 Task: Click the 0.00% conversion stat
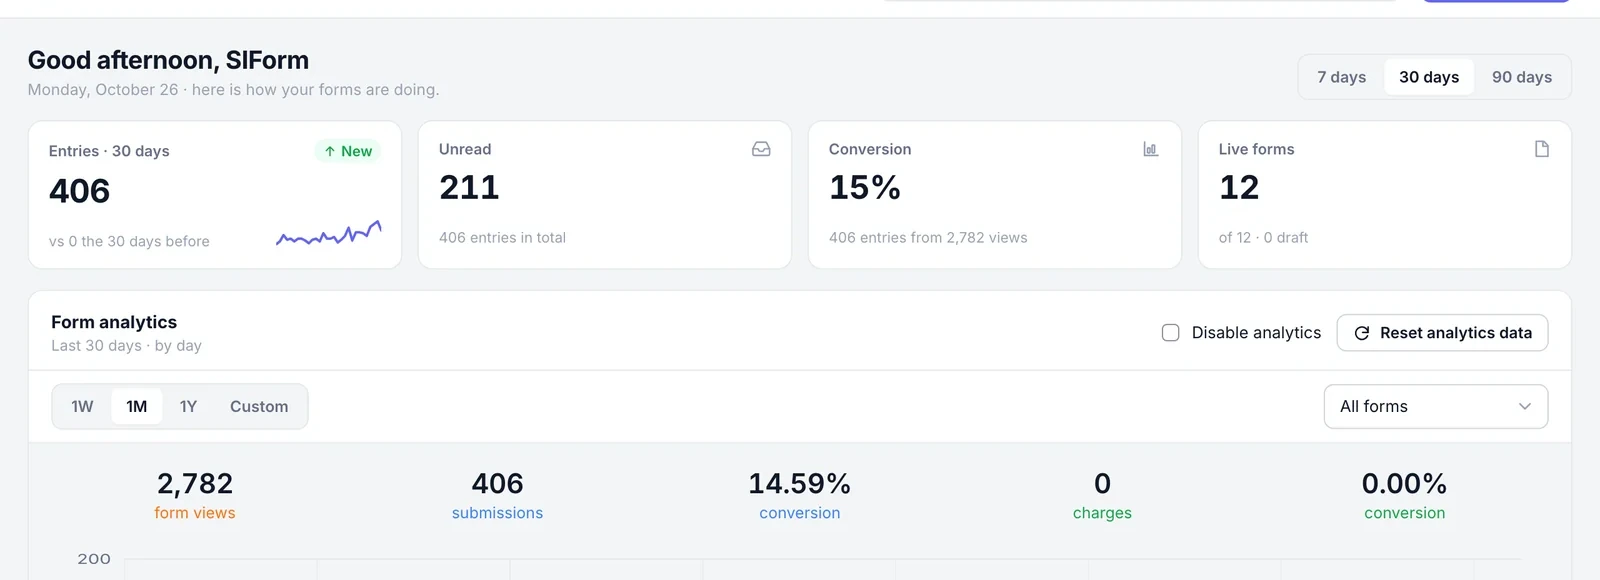1404,496
